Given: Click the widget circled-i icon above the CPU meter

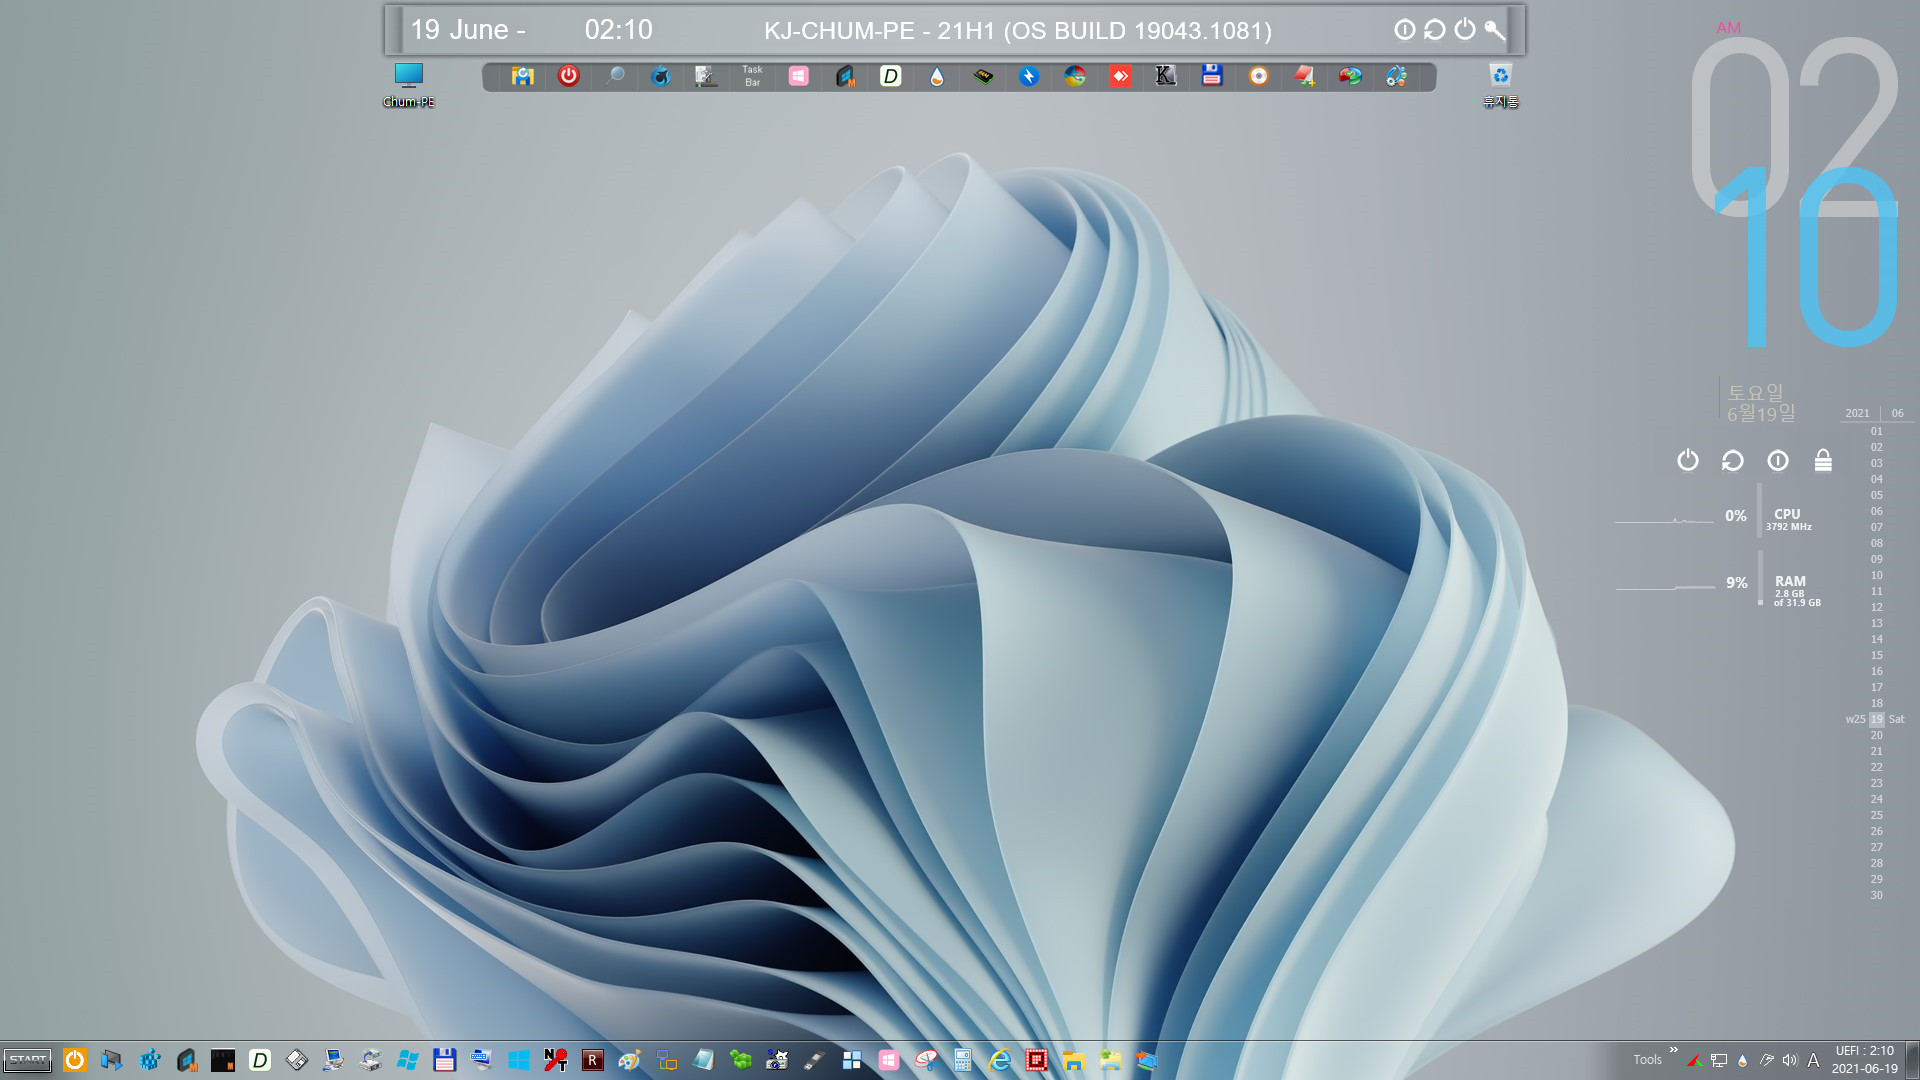Looking at the screenshot, I should pyautogui.click(x=1777, y=460).
